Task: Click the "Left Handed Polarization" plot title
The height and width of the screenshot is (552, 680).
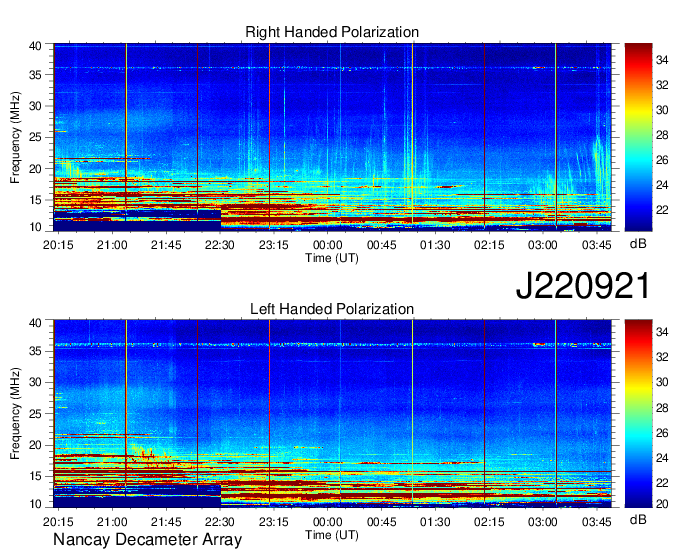Action: [x=332, y=309]
